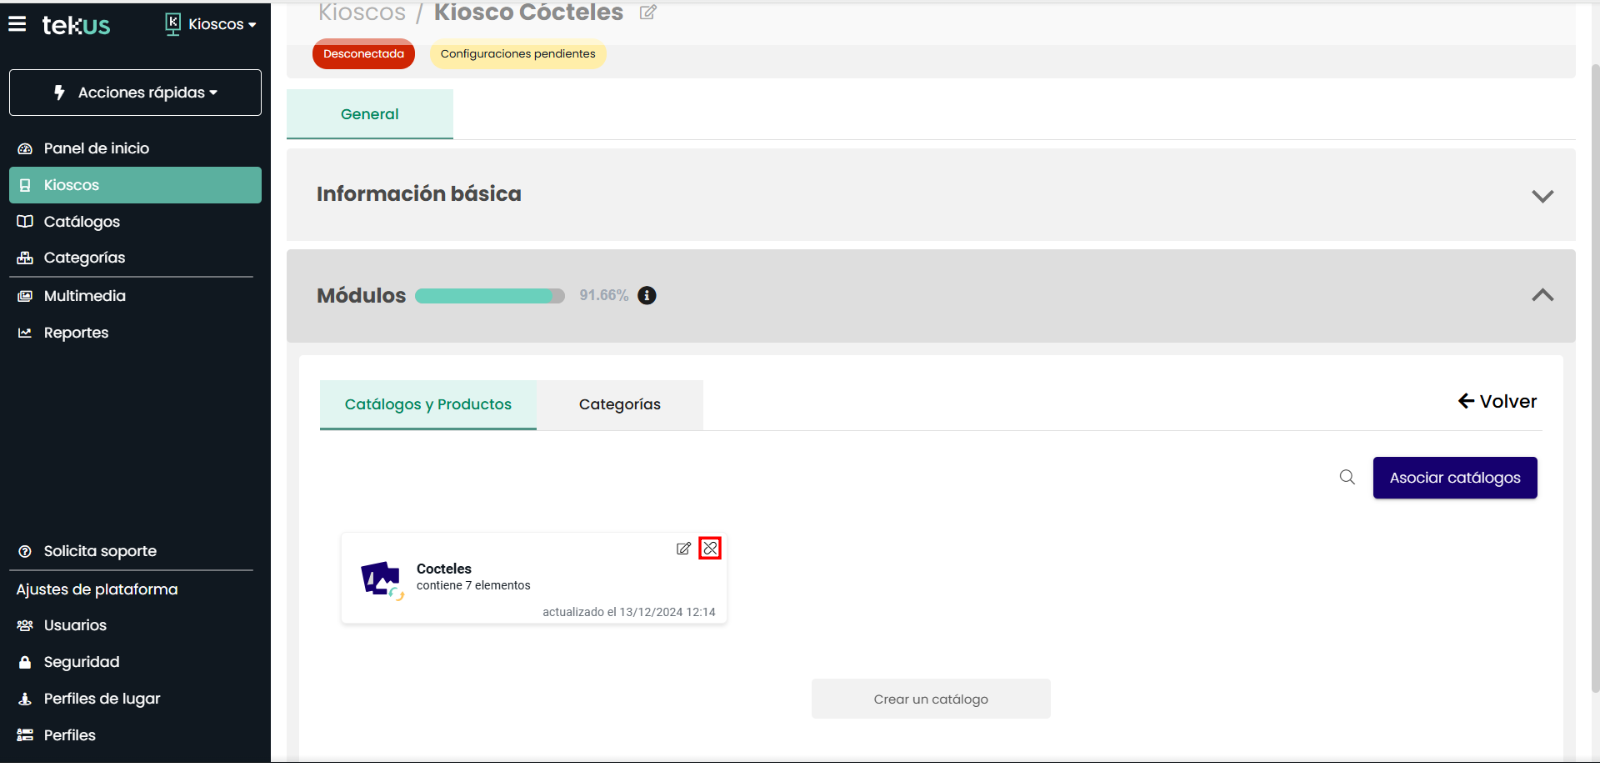Click the catalog search magnifier icon

[1347, 477]
